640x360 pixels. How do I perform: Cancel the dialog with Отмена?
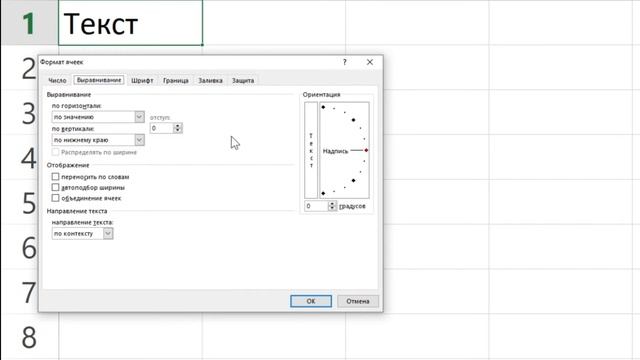click(x=358, y=301)
